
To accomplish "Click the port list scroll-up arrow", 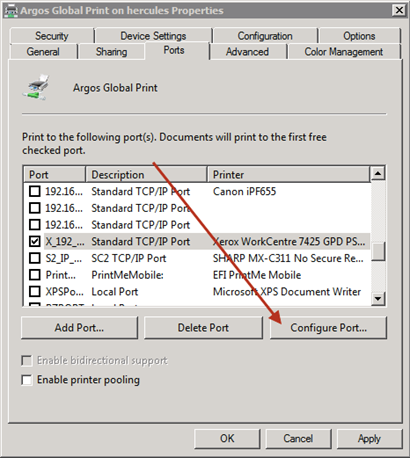I will (x=378, y=173).
